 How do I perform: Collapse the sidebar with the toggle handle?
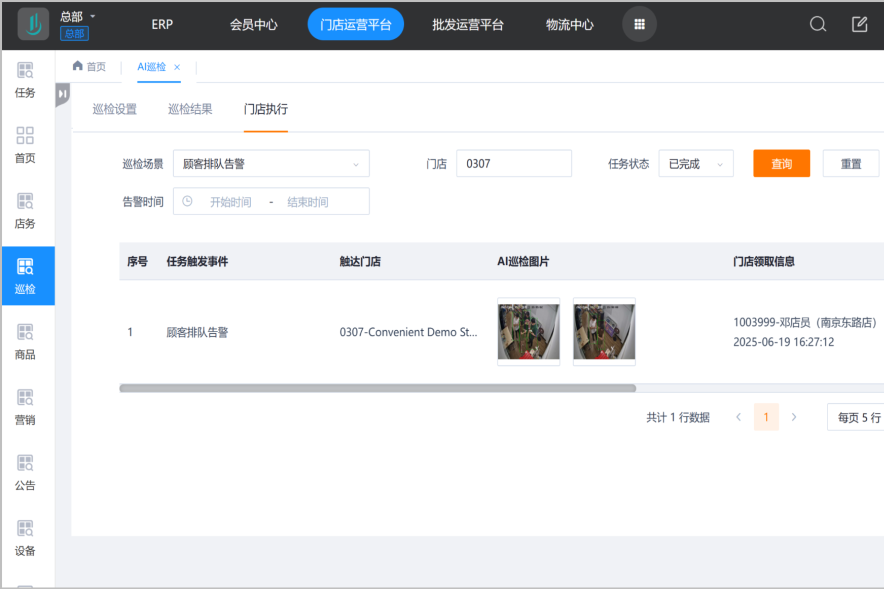(x=62, y=94)
